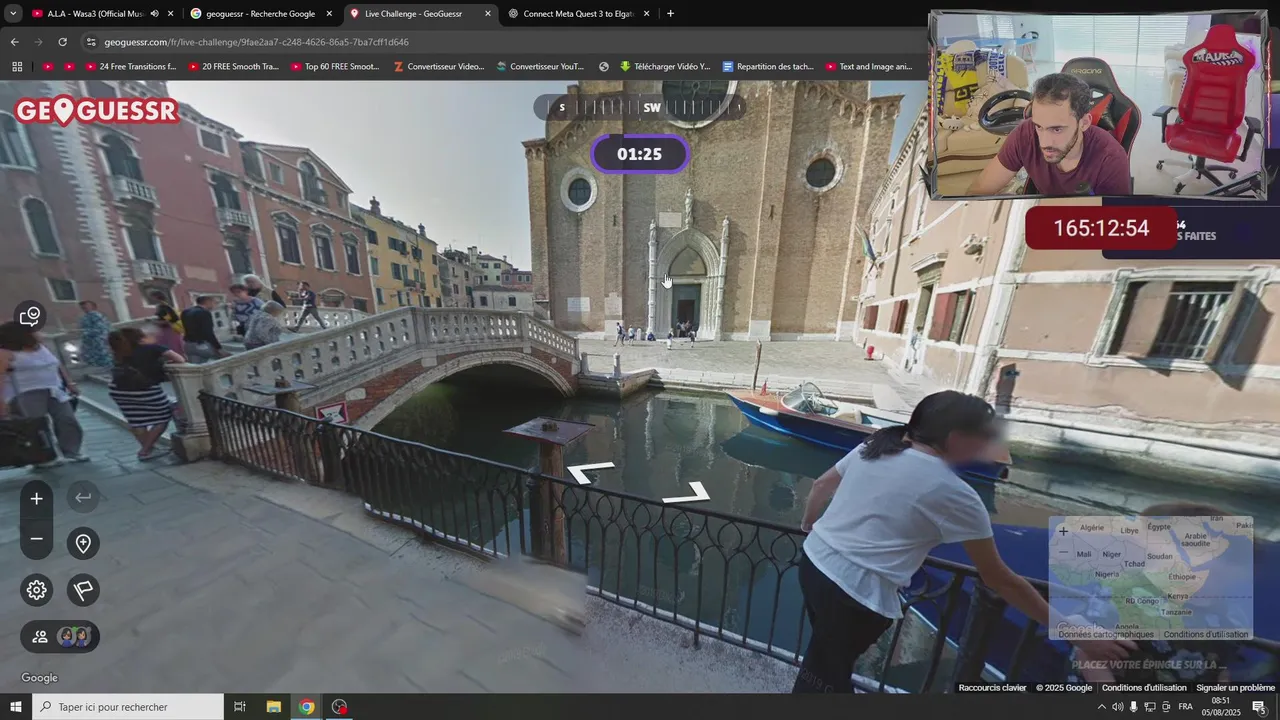Click the Taper ici pour rechercher box
Screen dimensions: 1280x720
tap(128, 707)
